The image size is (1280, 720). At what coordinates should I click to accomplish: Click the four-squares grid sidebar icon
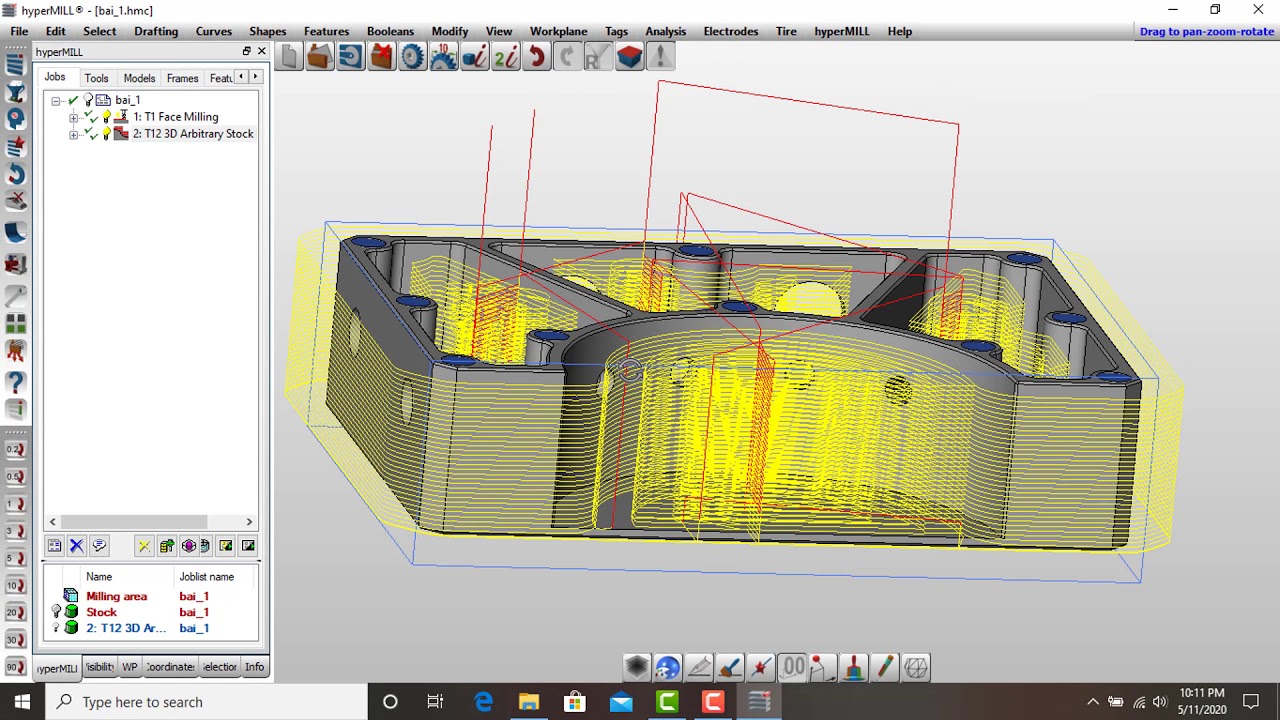tap(15, 323)
